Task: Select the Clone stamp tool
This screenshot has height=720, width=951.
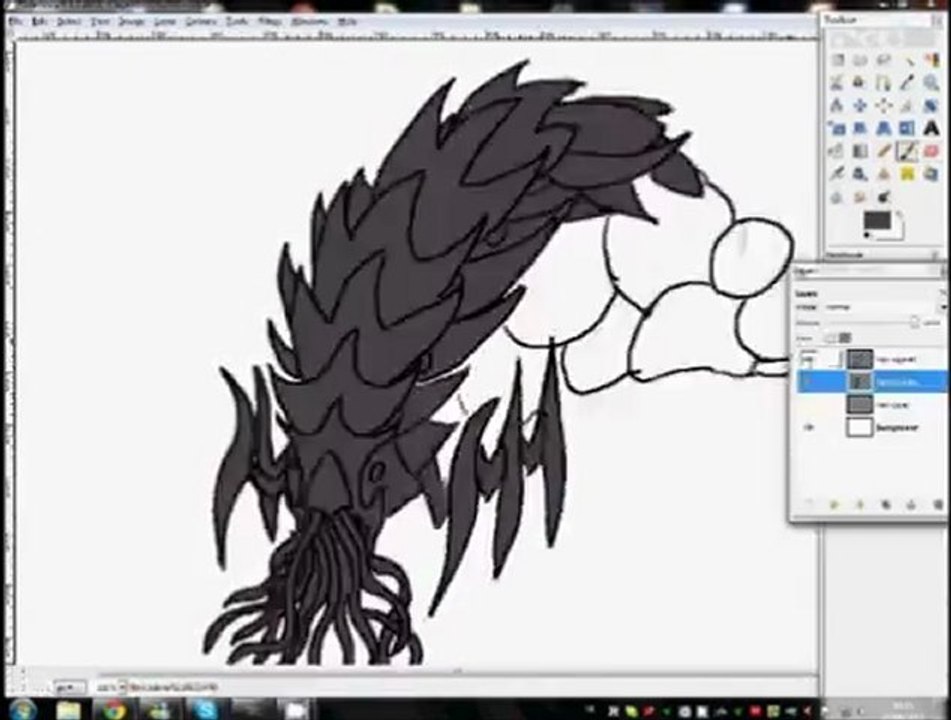Action: [x=884, y=174]
